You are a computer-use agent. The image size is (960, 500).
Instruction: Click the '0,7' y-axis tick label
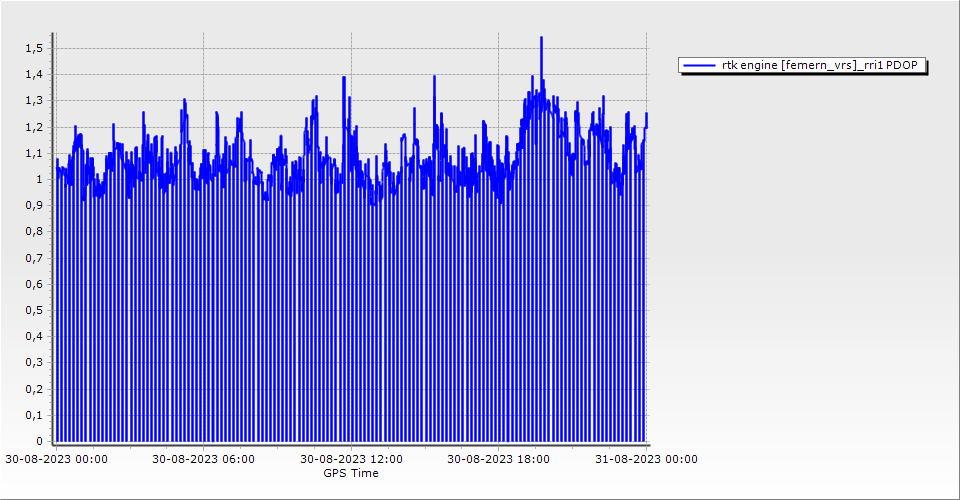tap(34, 258)
